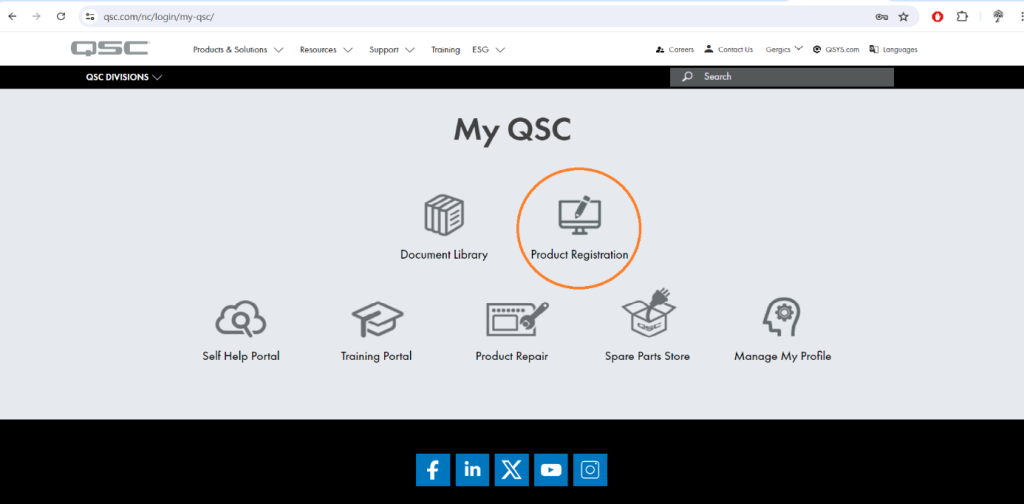This screenshot has height=504, width=1024.
Task: Open the Spare Parts Store box icon
Action: 648,313
